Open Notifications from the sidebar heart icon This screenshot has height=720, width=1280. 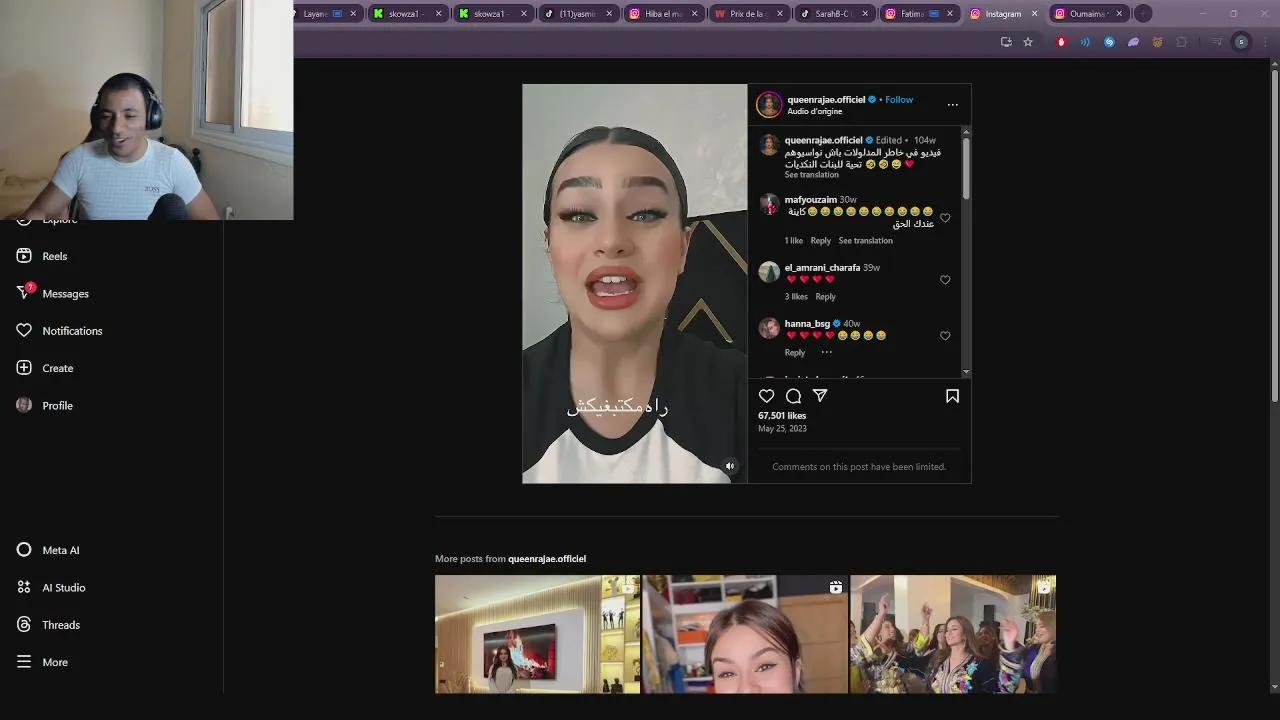pyautogui.click(x=23, y=331)
